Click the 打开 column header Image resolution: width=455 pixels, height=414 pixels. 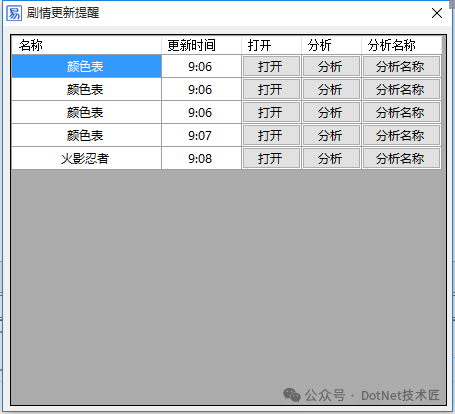(x=271, y=45)
